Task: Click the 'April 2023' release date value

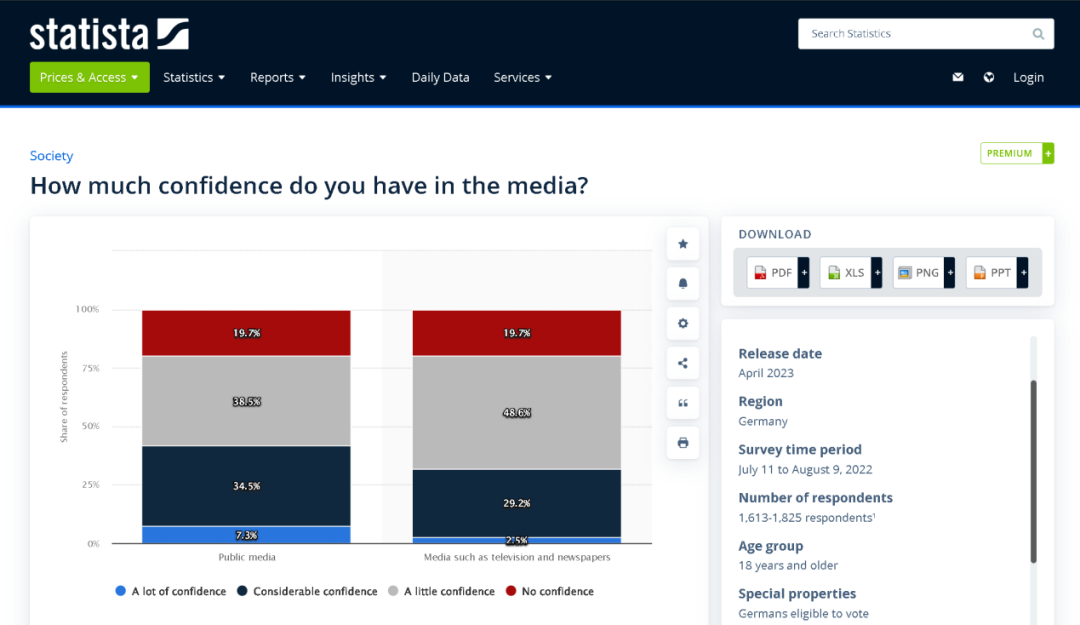Action: (x=766, y=373)
